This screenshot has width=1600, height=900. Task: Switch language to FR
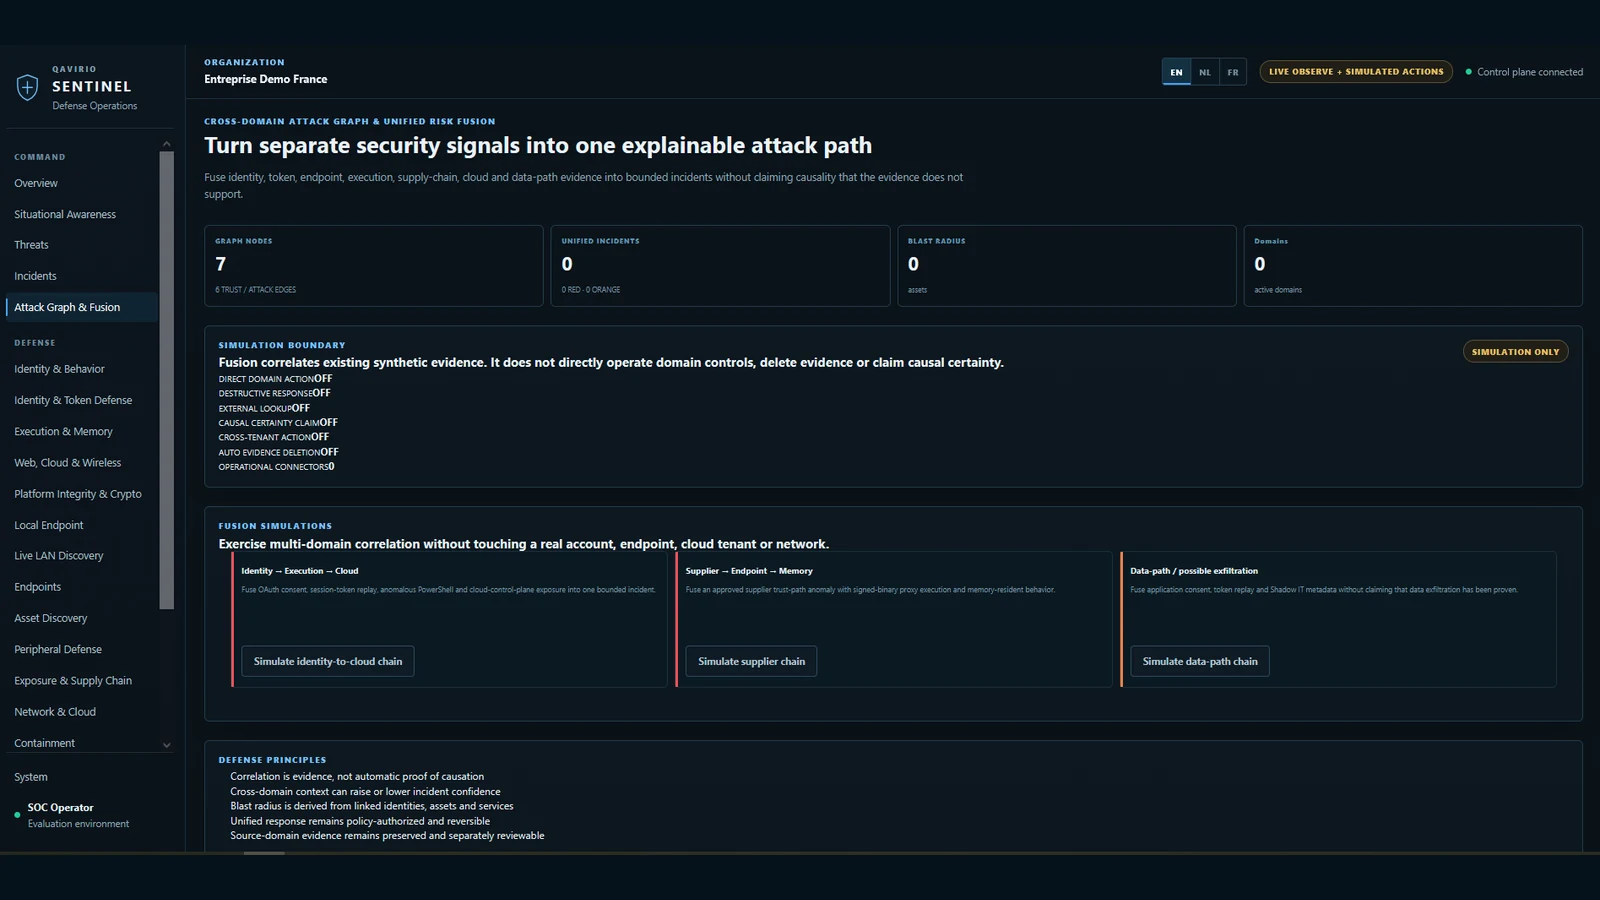(1233, 72)
